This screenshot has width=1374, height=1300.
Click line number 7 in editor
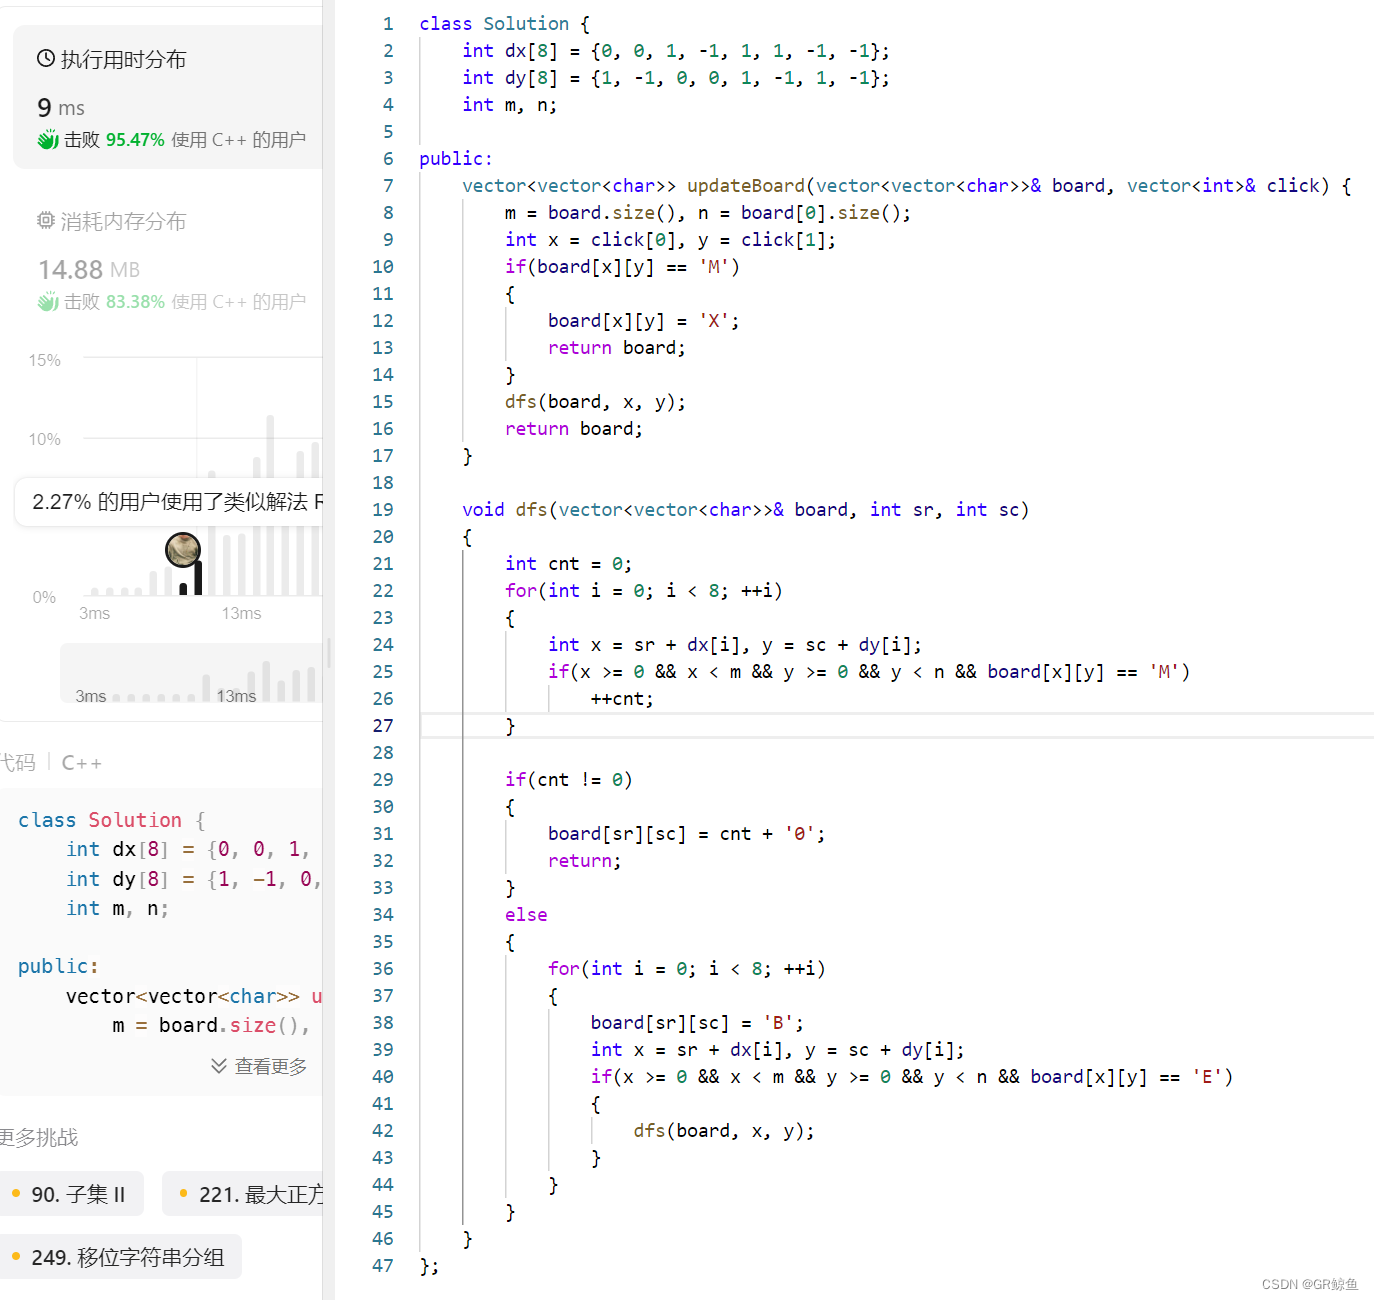point(388,186)
